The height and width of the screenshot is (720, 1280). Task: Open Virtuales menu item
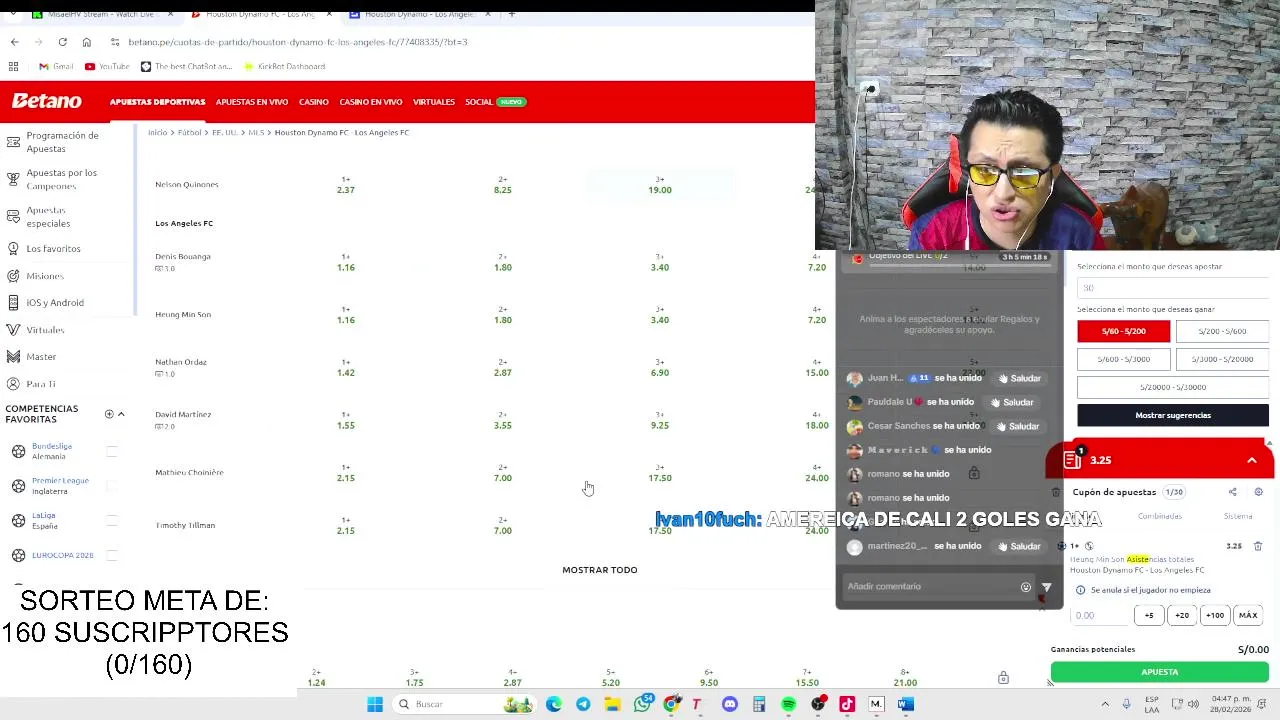(x=434, y=102)
